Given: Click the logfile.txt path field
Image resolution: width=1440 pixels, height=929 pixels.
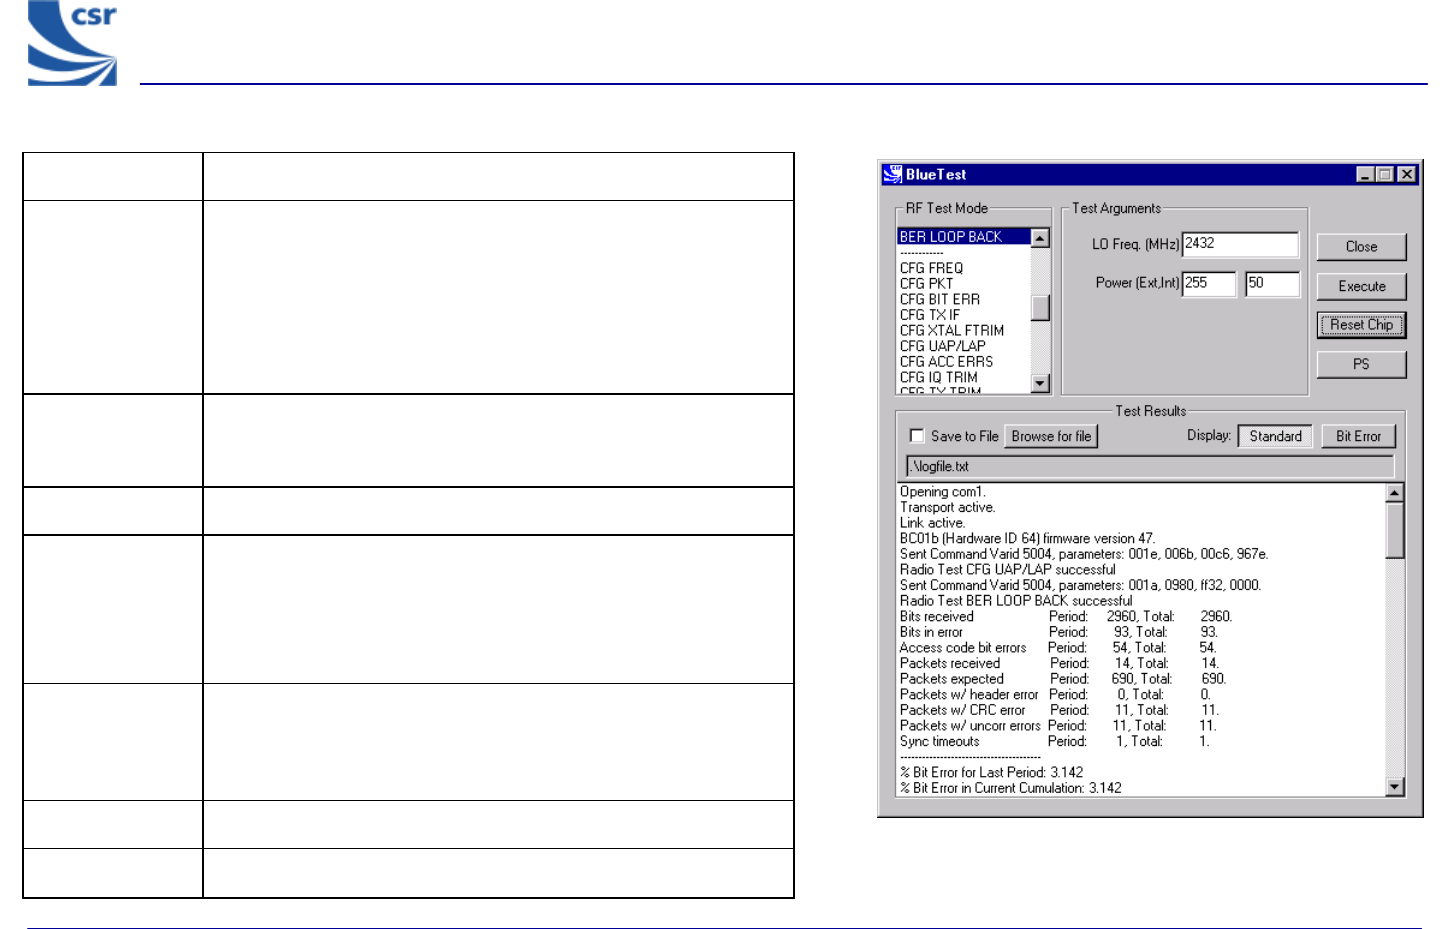Looking at the screenshot, I should point(1150,467).
